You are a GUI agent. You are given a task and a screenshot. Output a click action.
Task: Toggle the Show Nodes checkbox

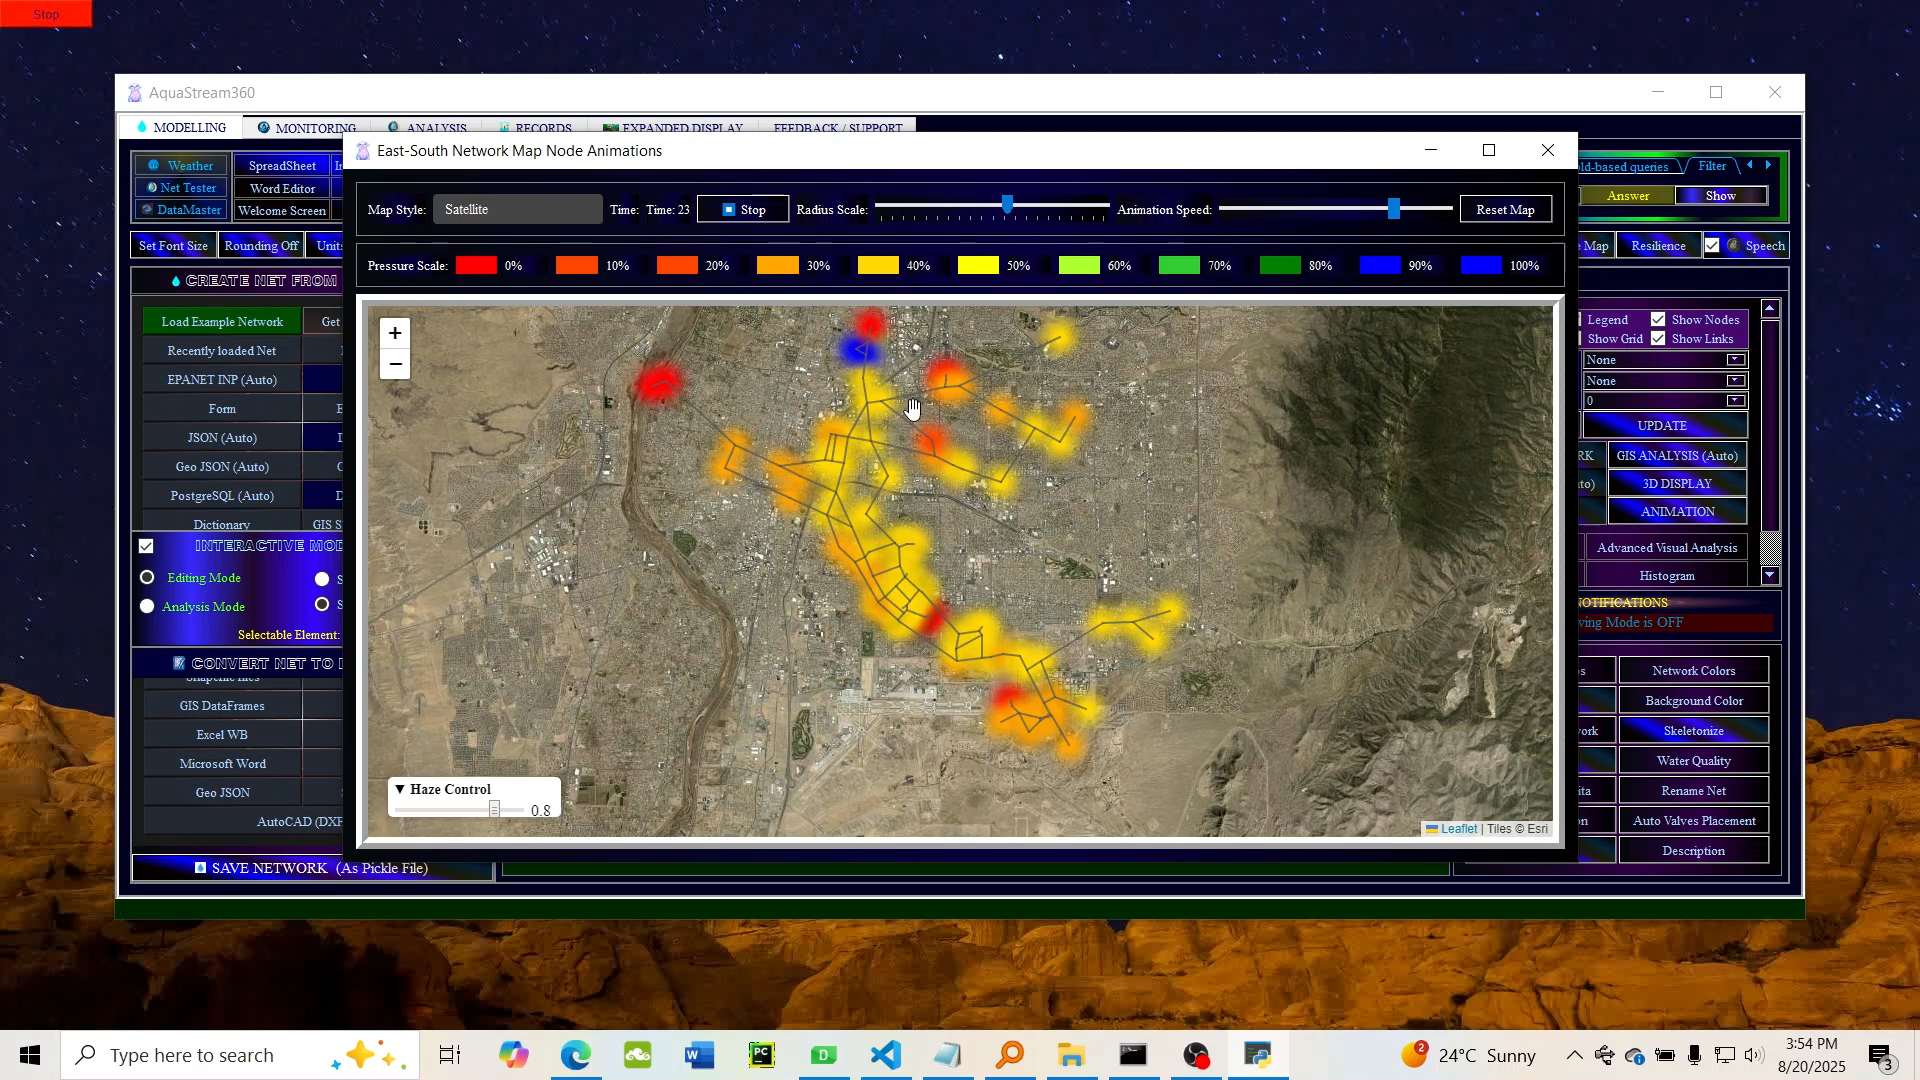point(1658,320)
